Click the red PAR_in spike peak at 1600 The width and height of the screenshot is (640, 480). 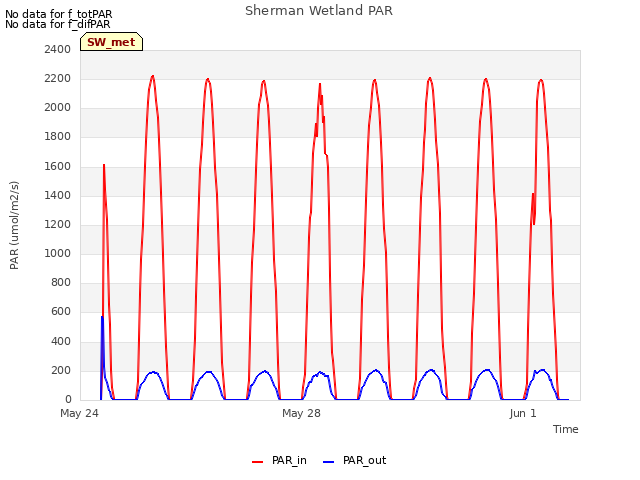pos(104,165)
